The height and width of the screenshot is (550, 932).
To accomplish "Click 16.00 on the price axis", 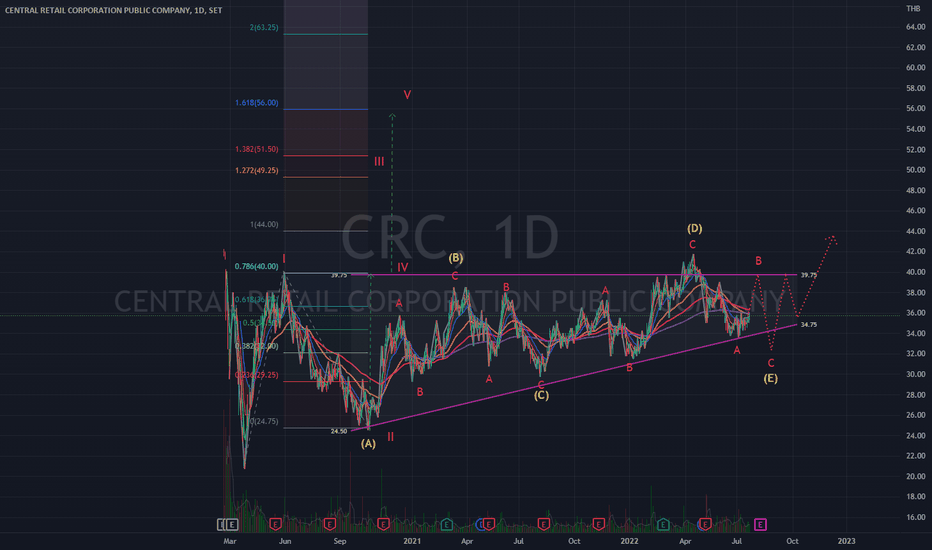I will [x=915, y=517].
